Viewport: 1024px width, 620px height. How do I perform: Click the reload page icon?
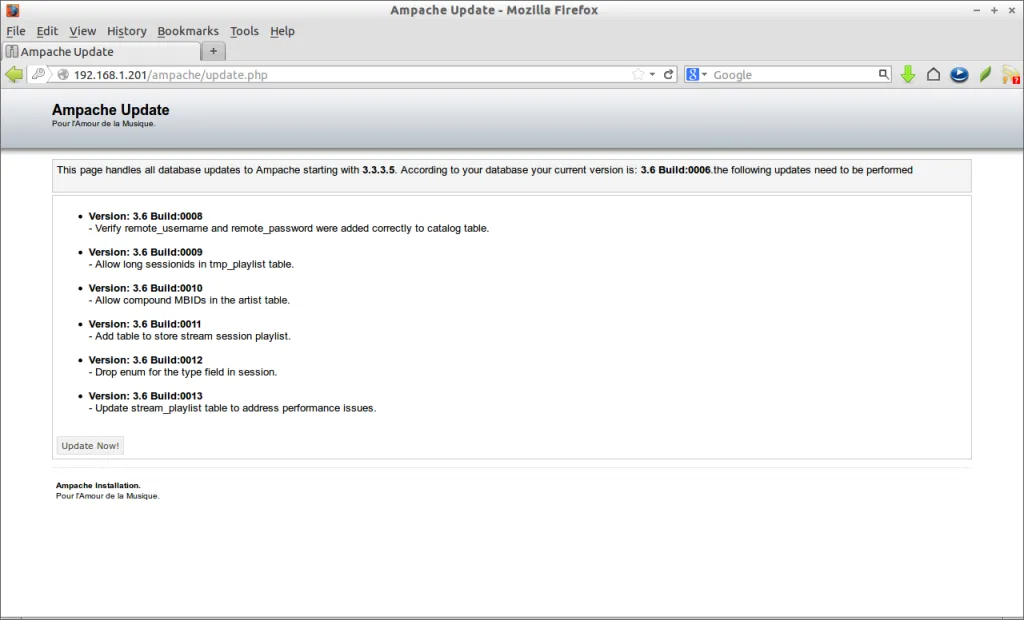(668, 74)
